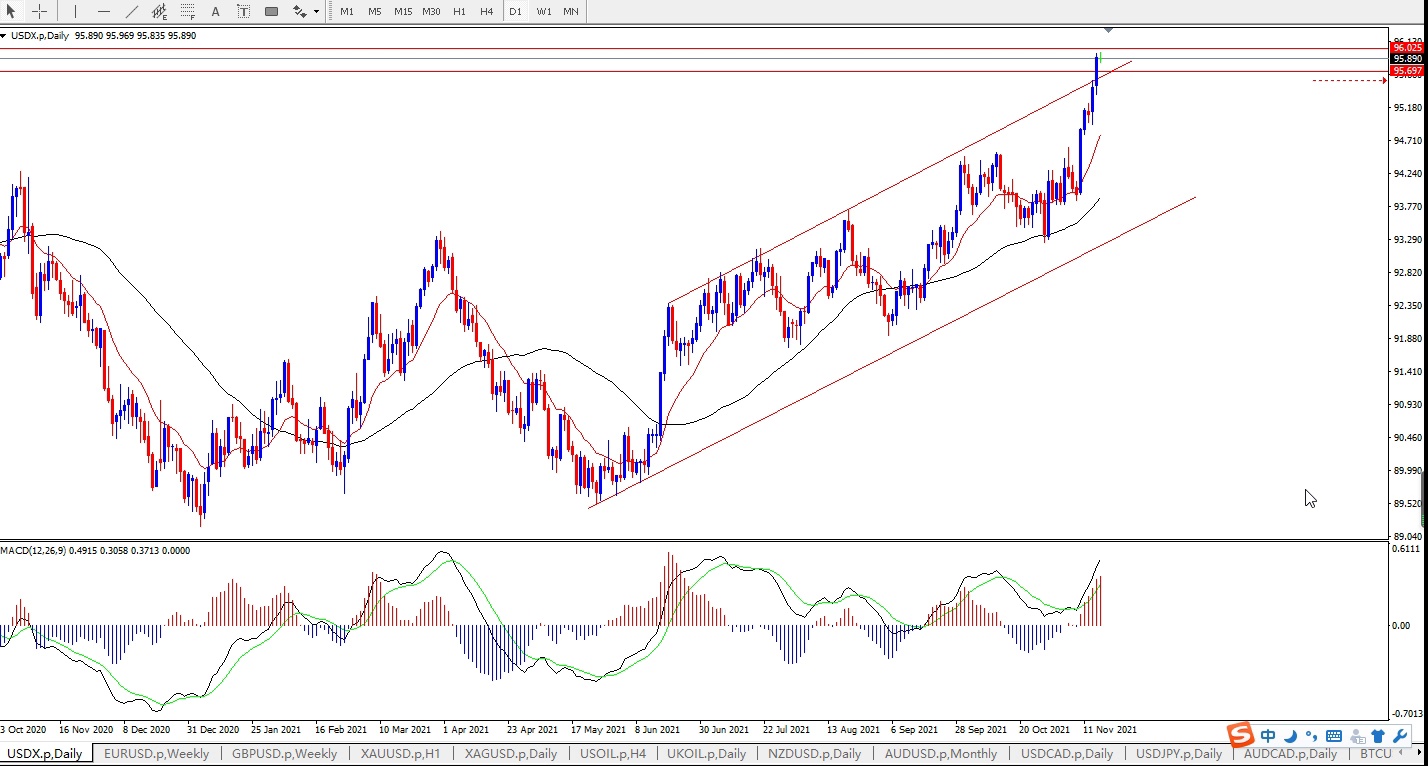Toggle Chinese punctuation mode icon
This screenshot has width=1428, height=766.
[1310, 737]
